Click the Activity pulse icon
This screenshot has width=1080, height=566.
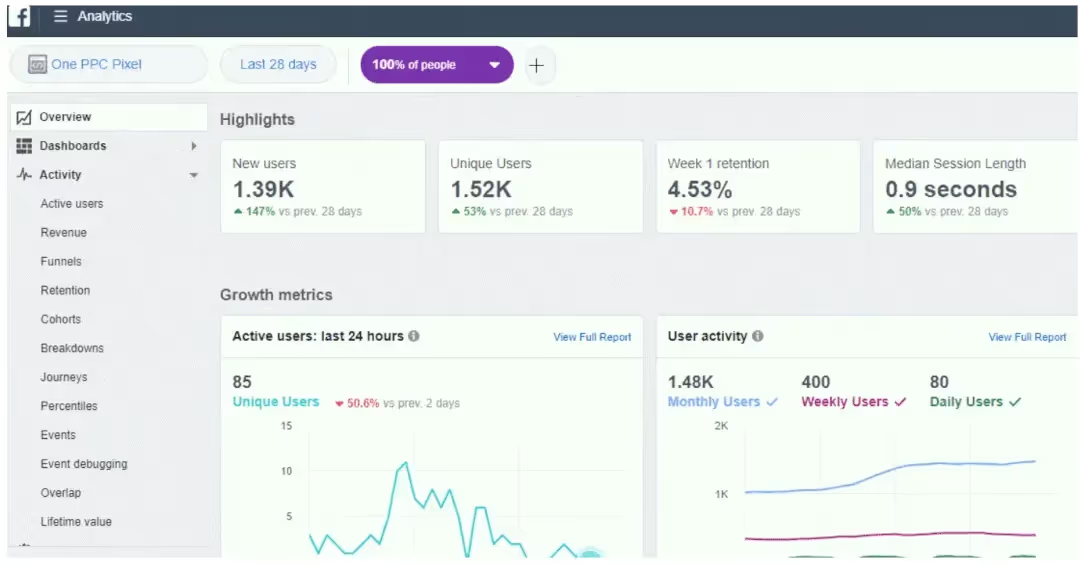click(x=25, y=175)
